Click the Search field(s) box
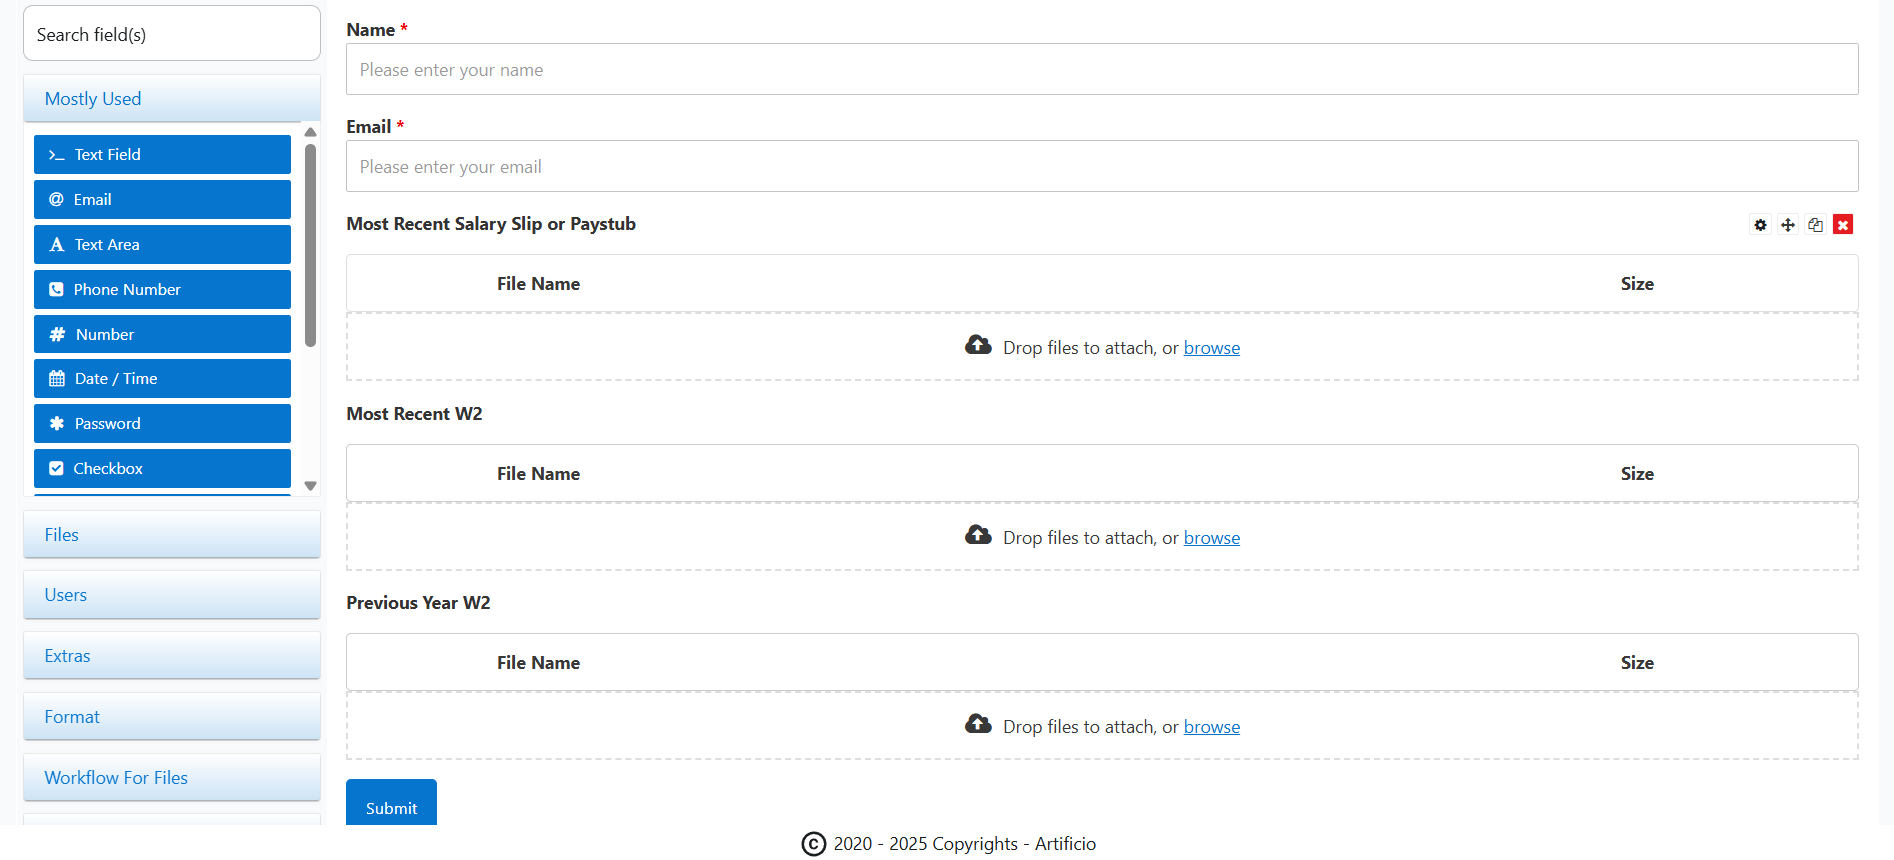Viewport: 1894px width, 860px height. (x=171, y=35)
